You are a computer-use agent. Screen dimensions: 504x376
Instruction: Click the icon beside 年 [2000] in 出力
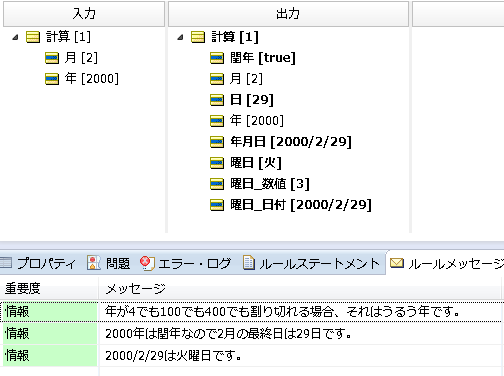click(x=217, y=121)
